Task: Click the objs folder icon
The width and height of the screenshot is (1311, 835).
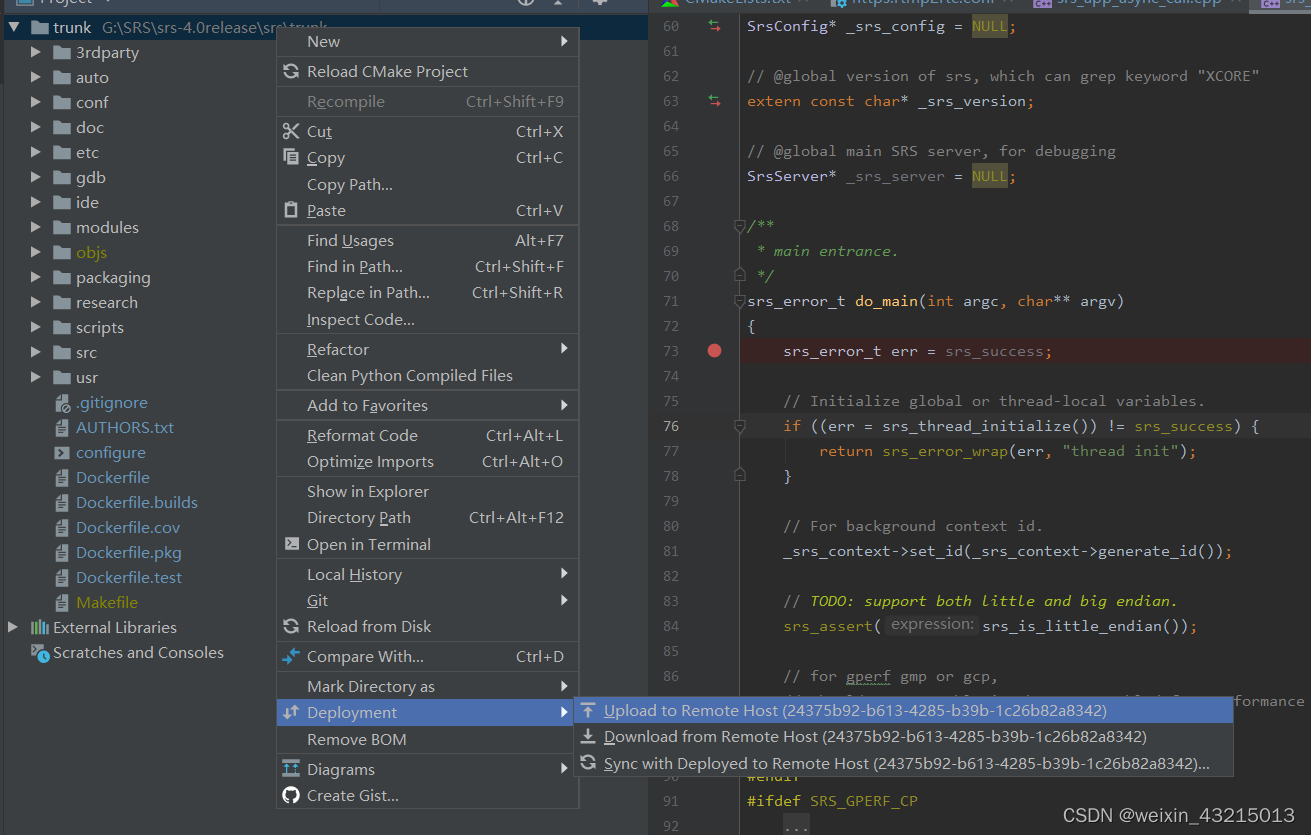Action: tap(62, 252)
